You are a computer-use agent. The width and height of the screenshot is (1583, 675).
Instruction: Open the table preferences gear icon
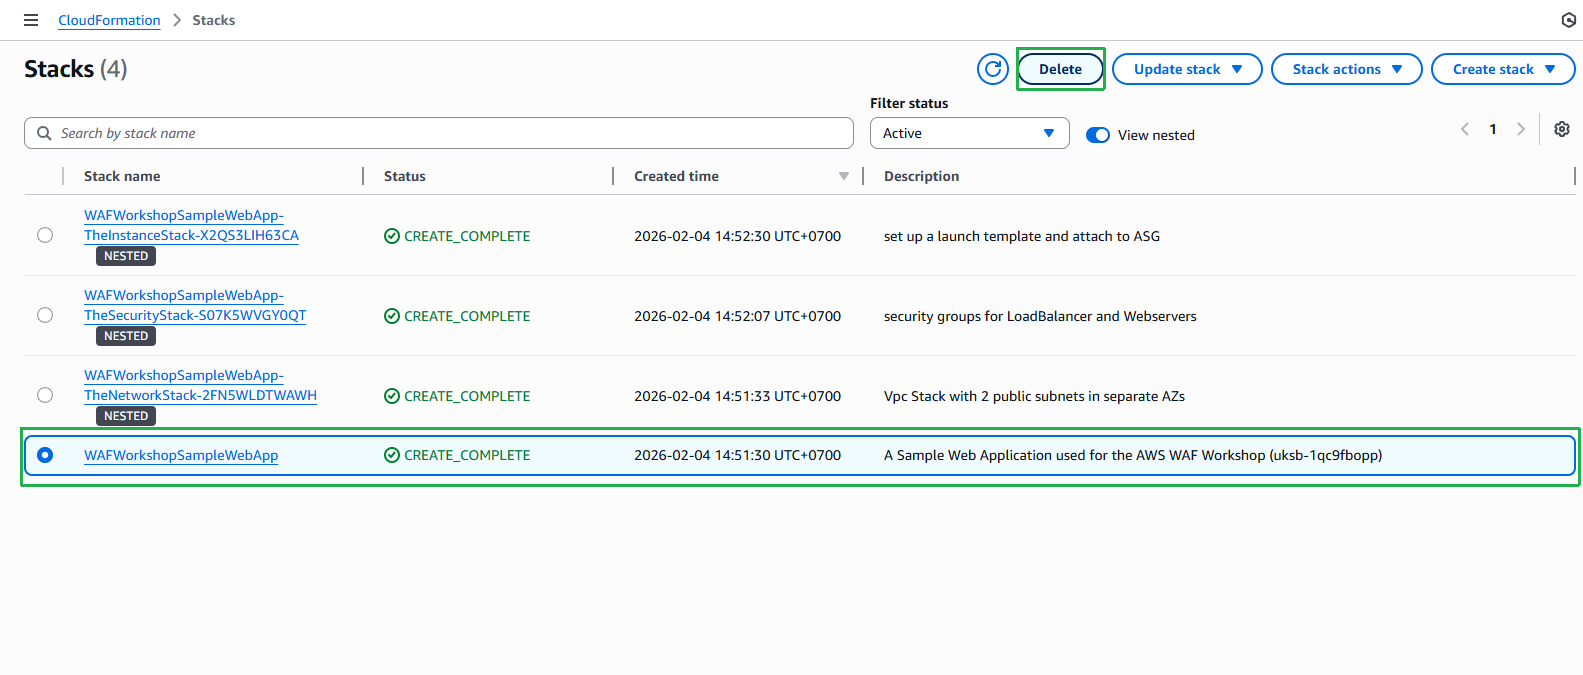pos(1562,129)
